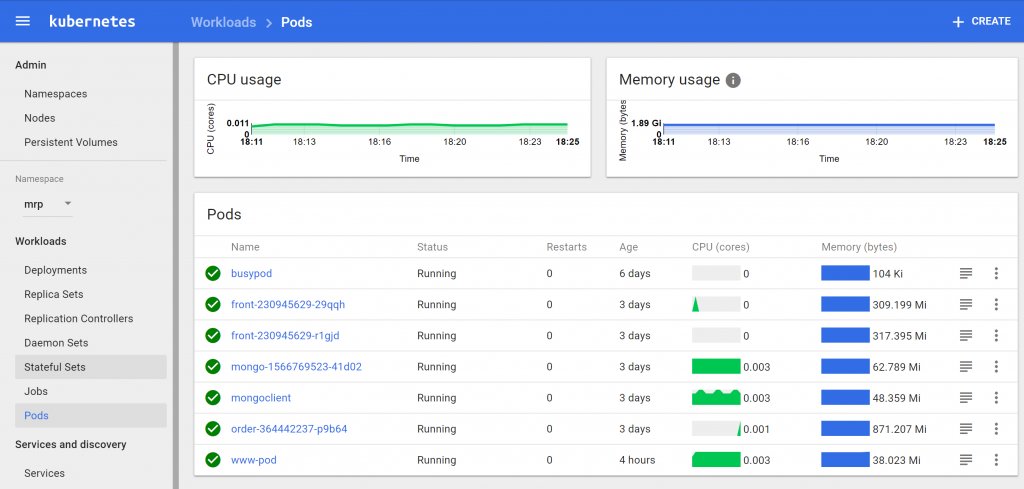
Task: Click the Restarts column header
Action: (567, 247)
